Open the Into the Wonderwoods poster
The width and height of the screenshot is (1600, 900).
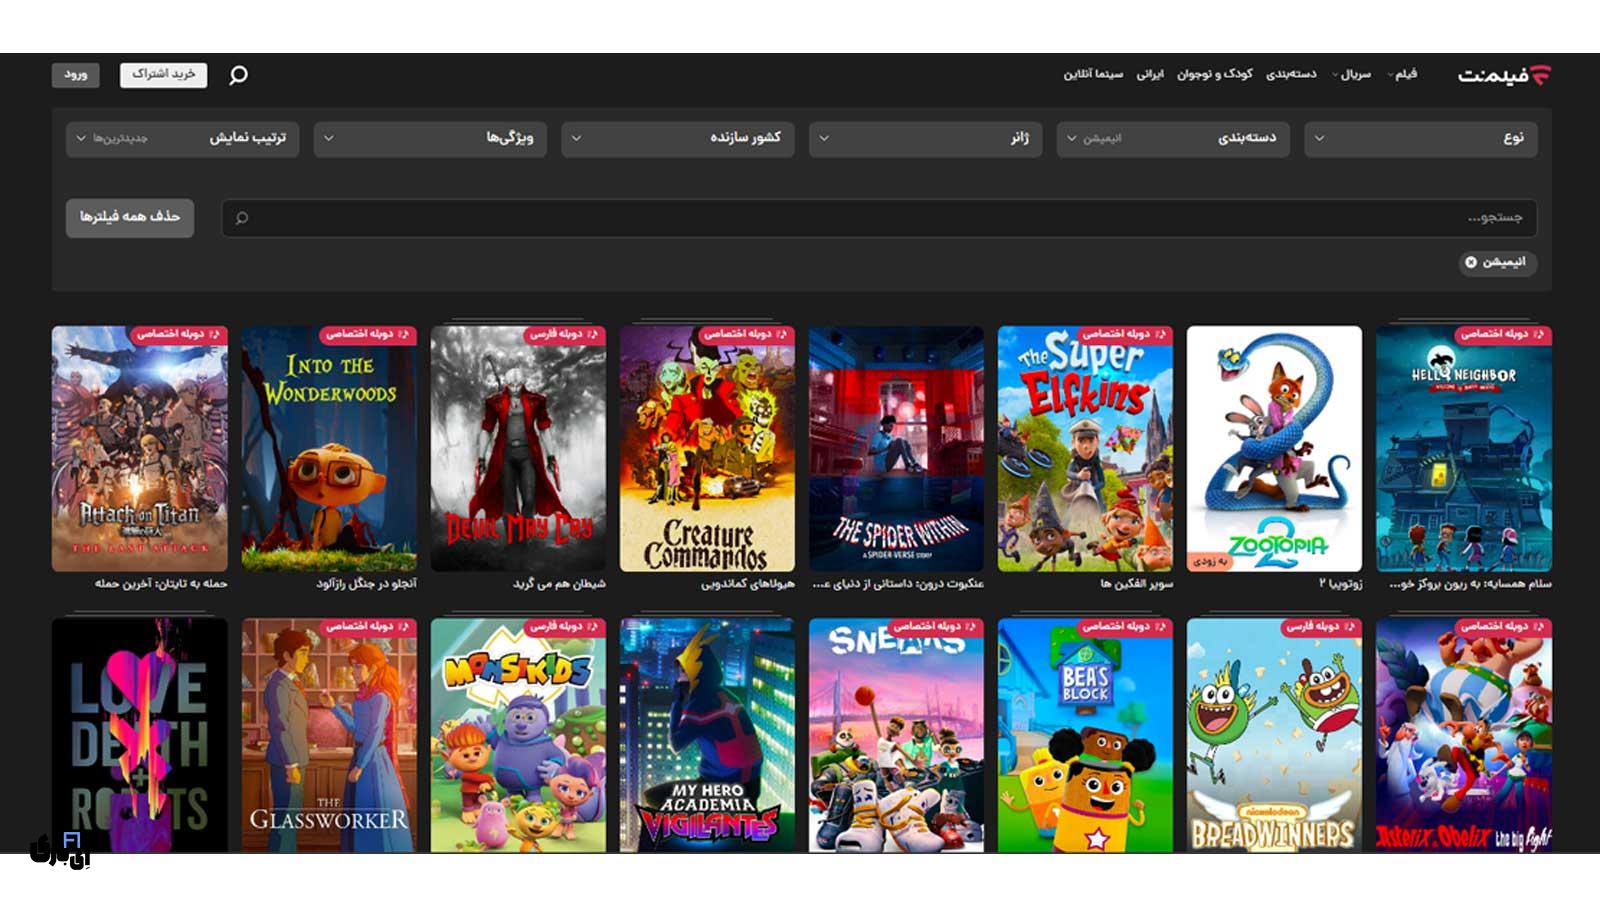[x=329, y=448]
